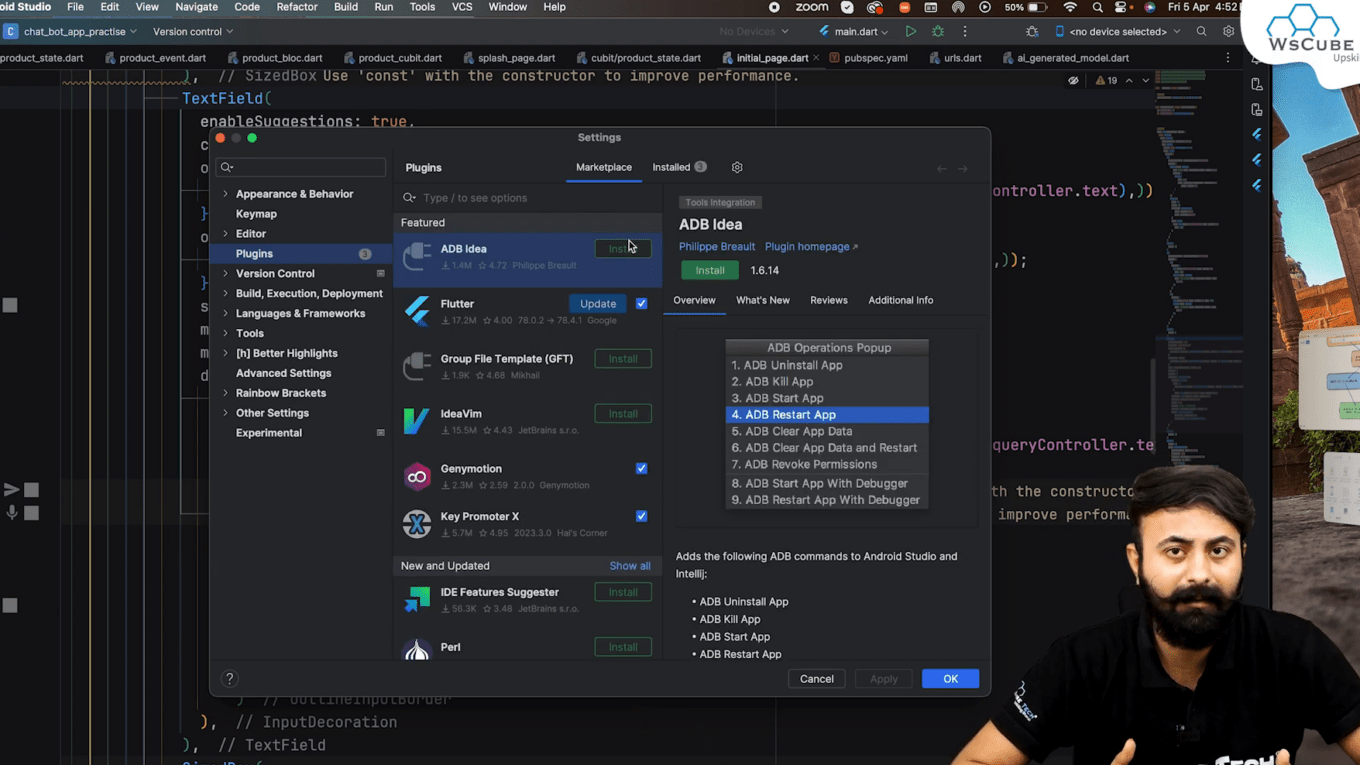Uncheck the Key Promoter X enabled checkbox
Viewport: 1360px width, 765px height.
pyautogui.click(x=641, y=516)
